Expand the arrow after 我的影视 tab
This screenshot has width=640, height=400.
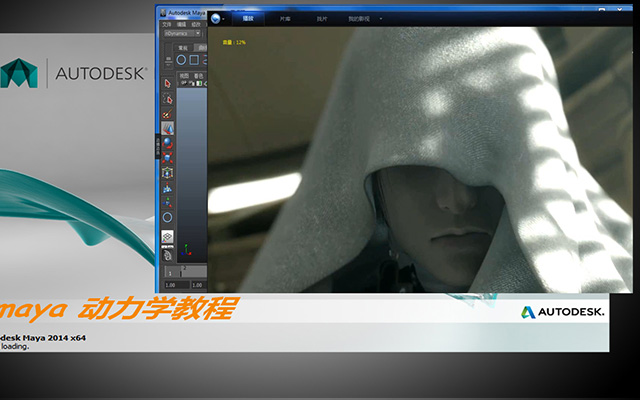[381, 19]
